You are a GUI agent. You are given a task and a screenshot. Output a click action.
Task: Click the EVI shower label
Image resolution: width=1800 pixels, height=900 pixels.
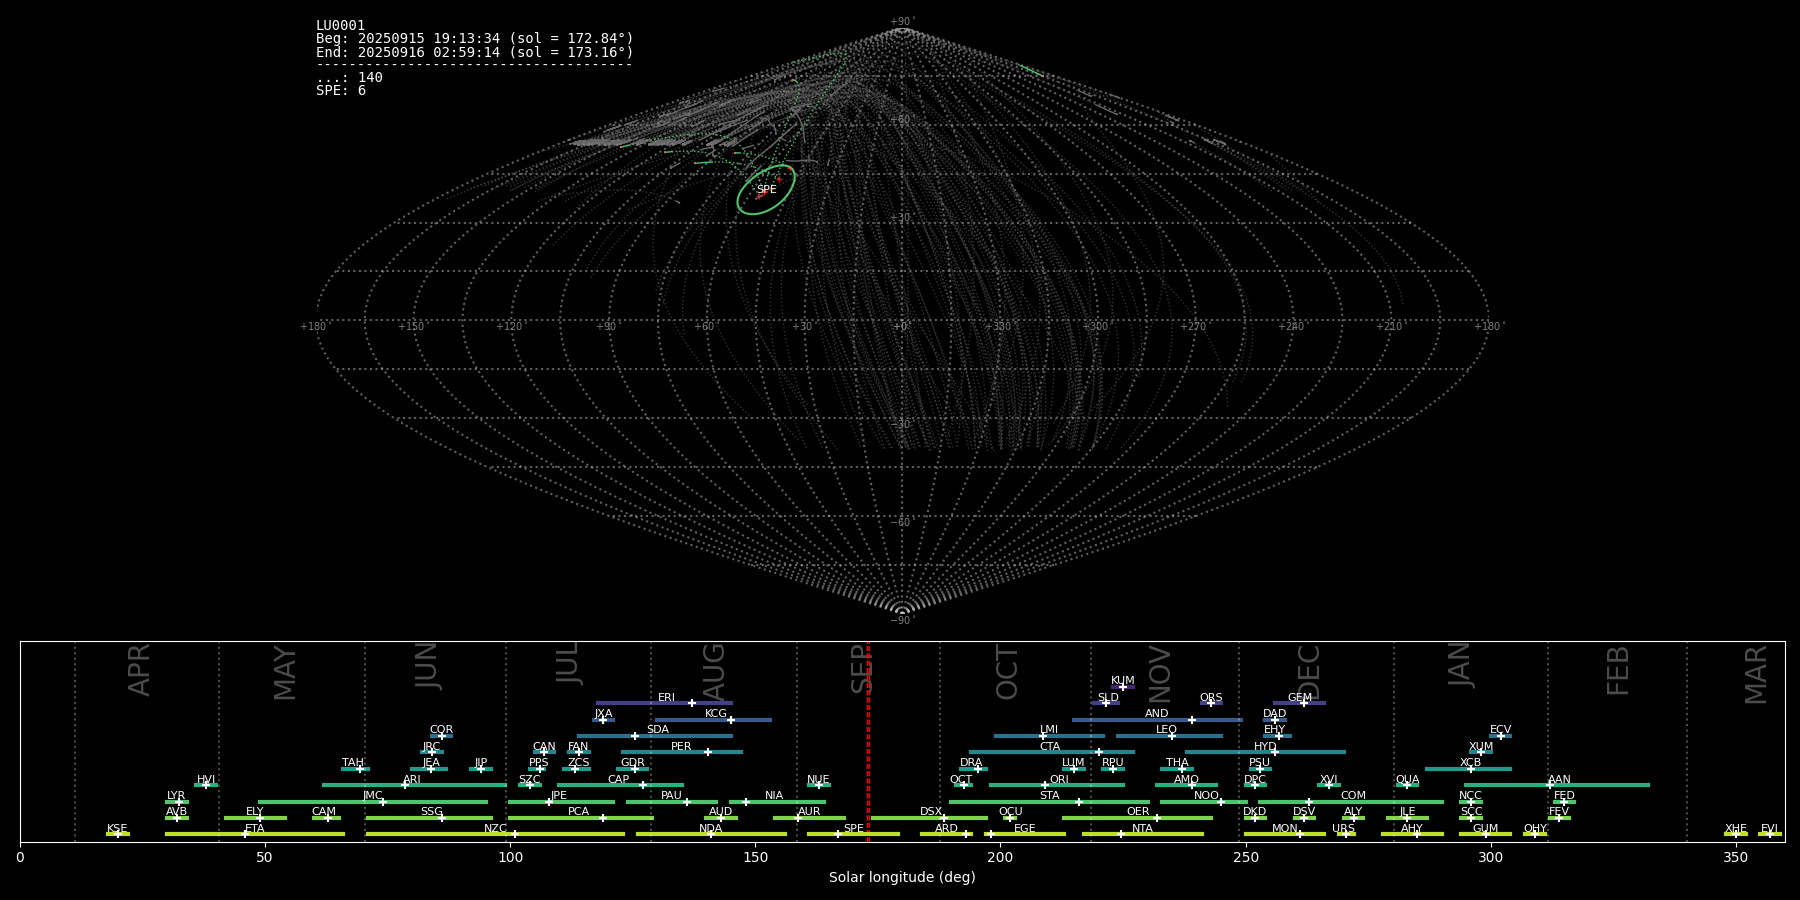click(x=1769, y=828)
